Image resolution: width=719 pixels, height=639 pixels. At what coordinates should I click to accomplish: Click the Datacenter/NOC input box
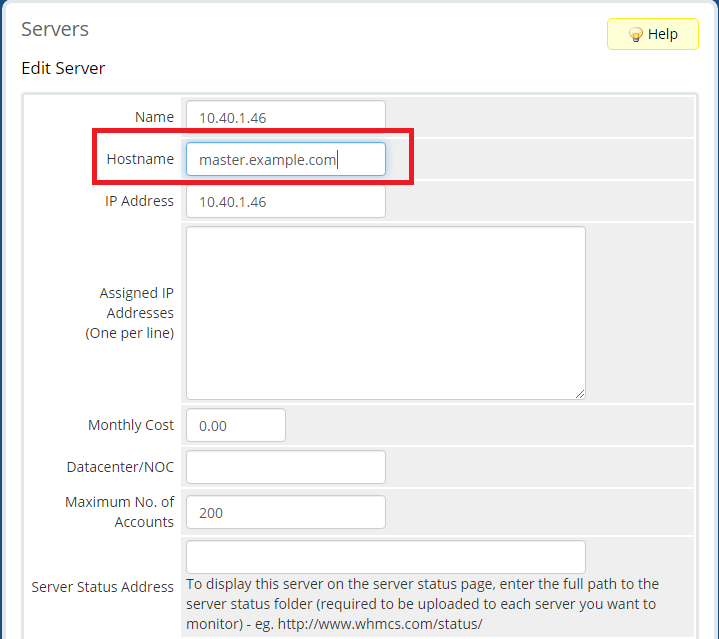point(285,467)
